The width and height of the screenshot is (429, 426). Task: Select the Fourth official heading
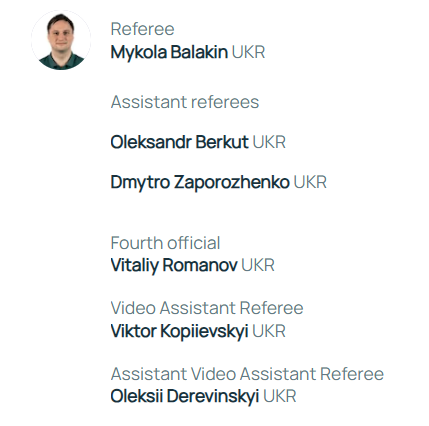pos(165,243)
